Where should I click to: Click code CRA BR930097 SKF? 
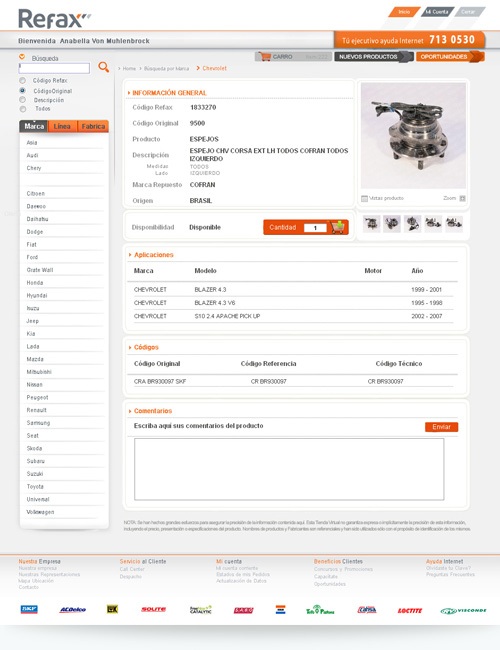(160, 381)
